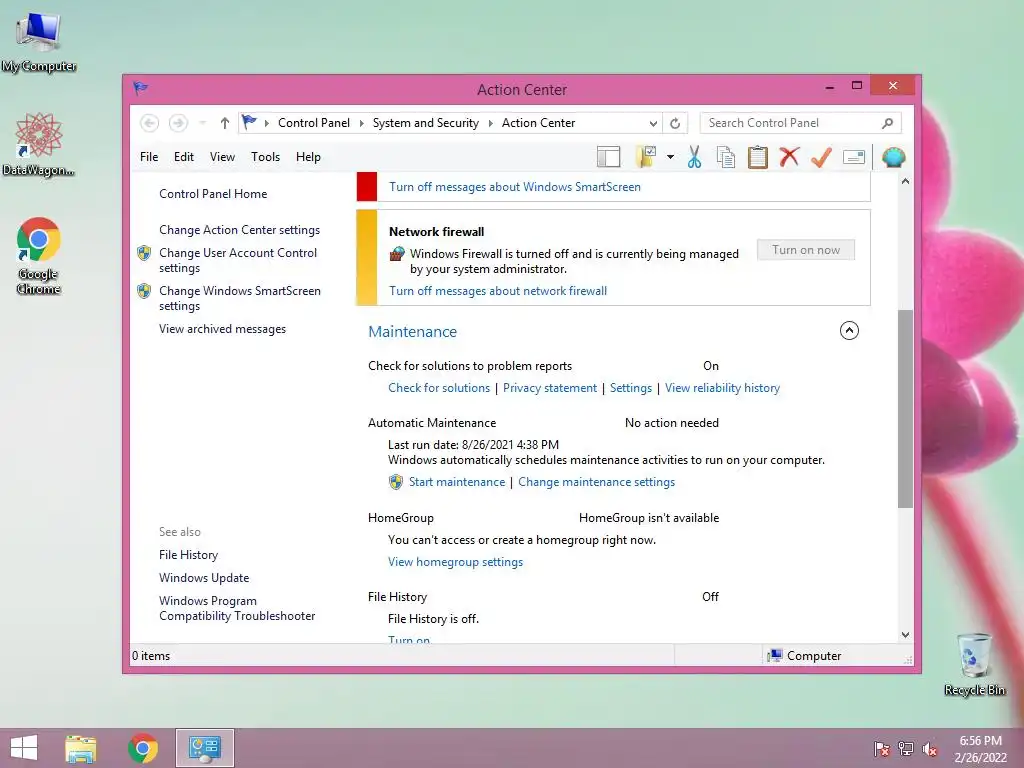Viewport: 1024px width, 768px height.
Task: Click the search magnifier icon
Action: coord(888,123)
